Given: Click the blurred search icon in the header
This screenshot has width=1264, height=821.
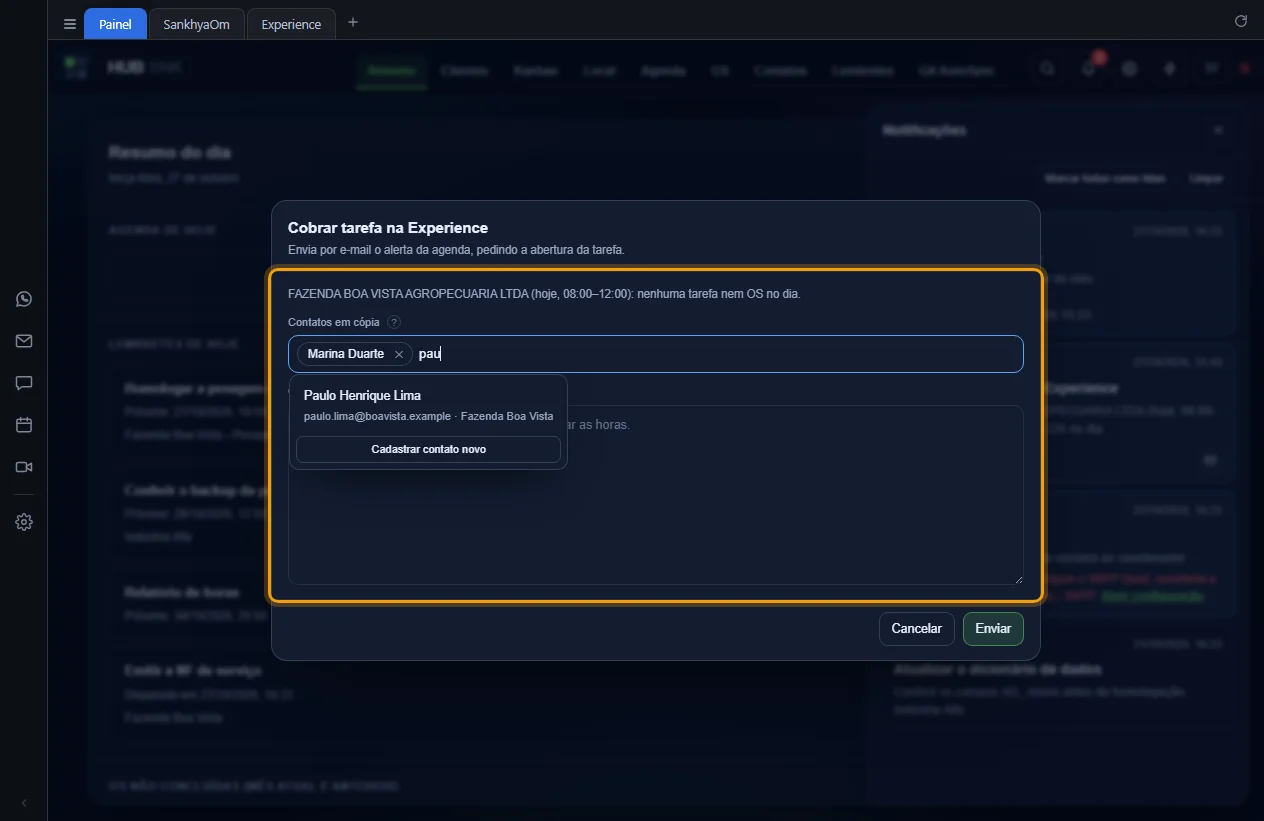Looking at the screenshot, I should tap(1047, 69).
